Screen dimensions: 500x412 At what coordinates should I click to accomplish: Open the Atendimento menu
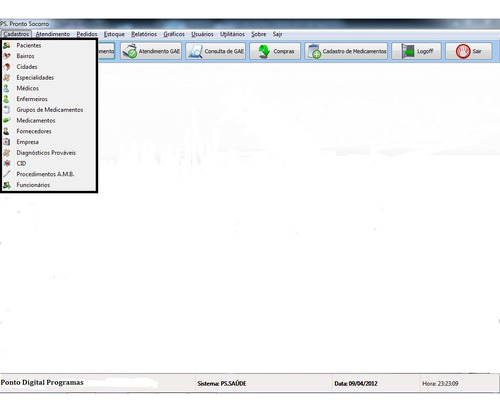tap(53, 34)
